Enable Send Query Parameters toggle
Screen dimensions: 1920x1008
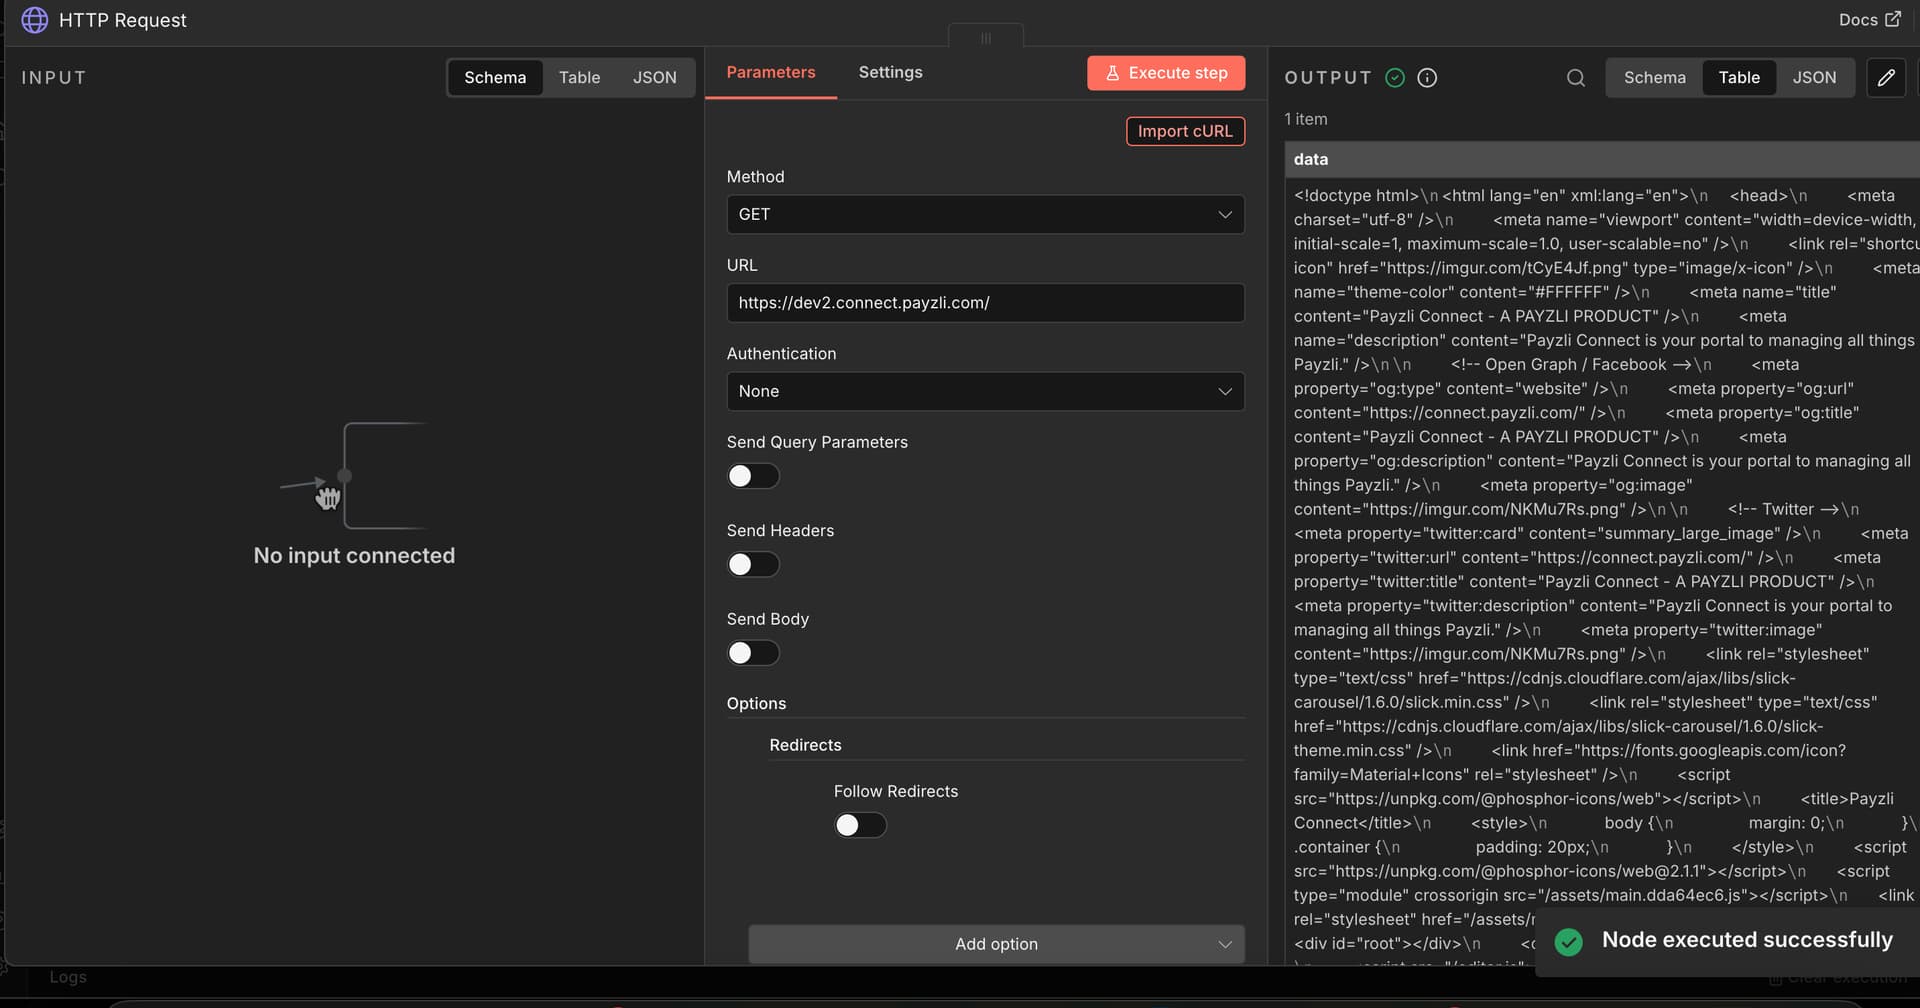point(752,476)
